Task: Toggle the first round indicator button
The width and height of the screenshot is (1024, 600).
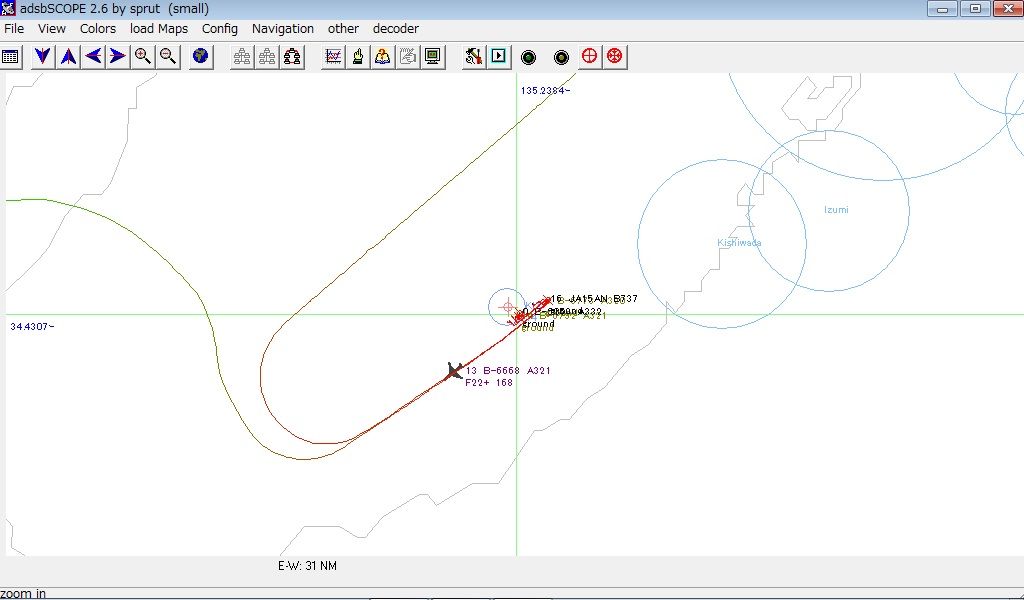Action: pos(528,56)
